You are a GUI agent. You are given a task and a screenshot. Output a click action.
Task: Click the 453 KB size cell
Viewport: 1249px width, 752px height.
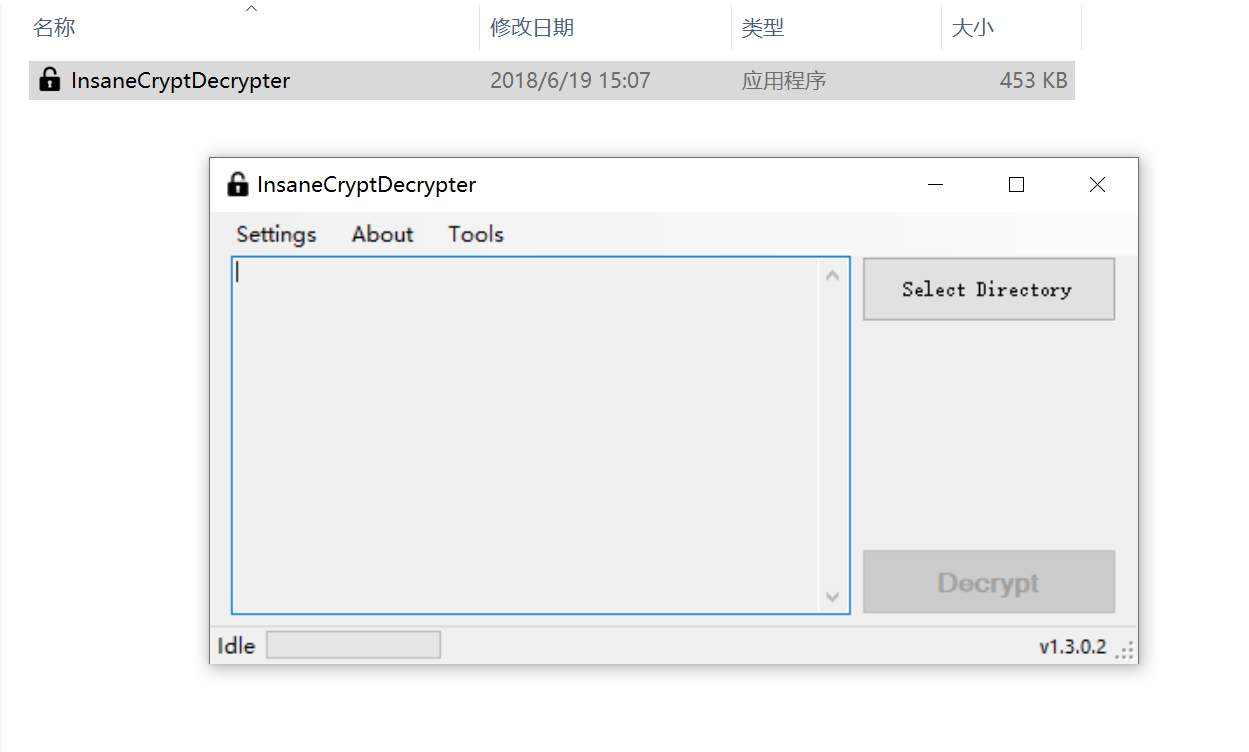pos(1033,81)
